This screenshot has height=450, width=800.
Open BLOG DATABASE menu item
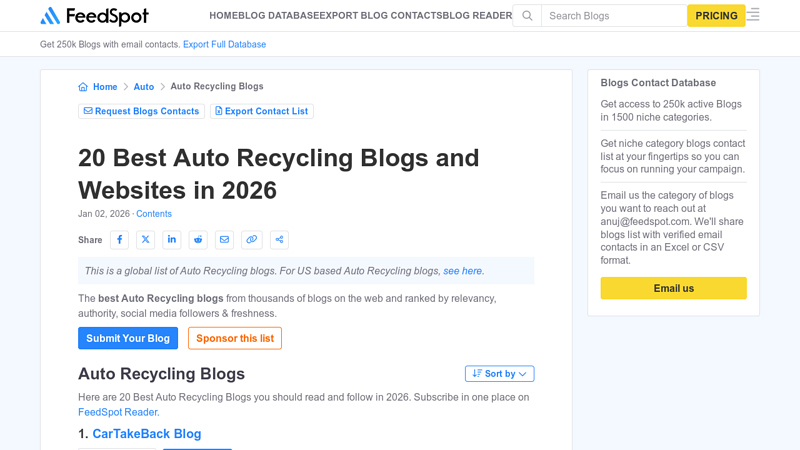pyautogui.click(x=279, y=16)
